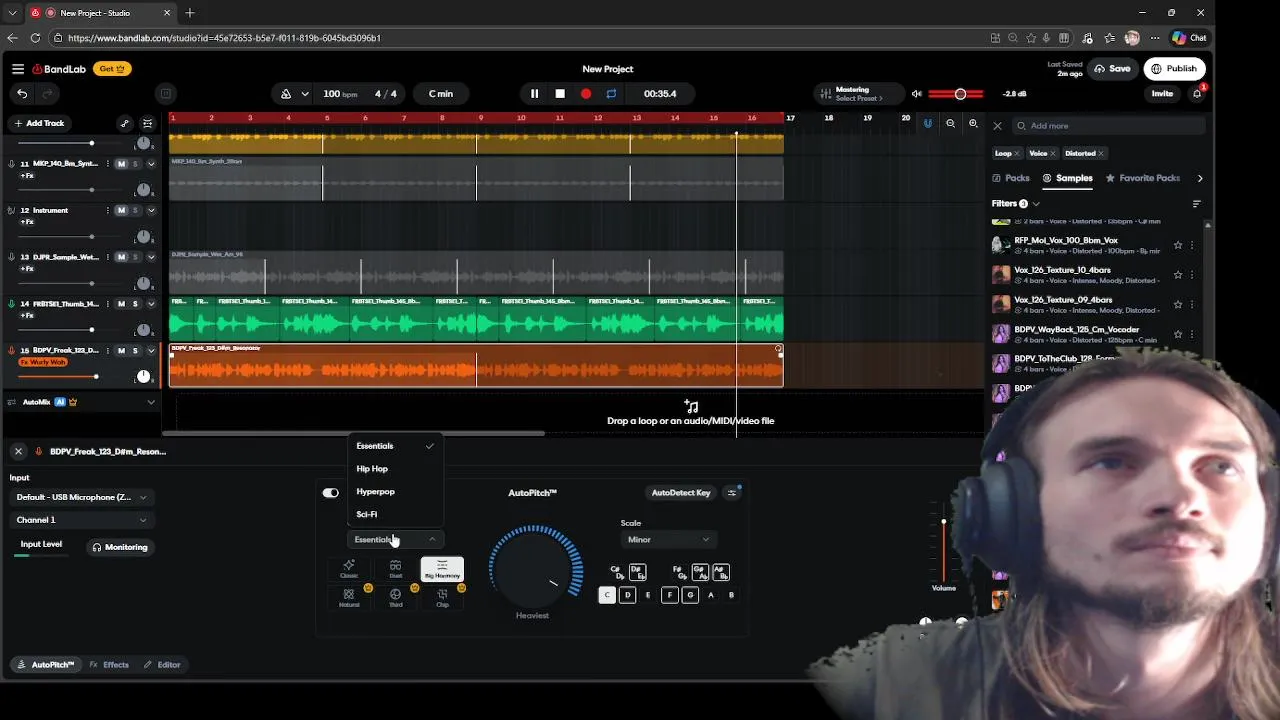The image size is (1280, 720).
Task: Open the Channel 1 dropdown
Action: (81, 520)
